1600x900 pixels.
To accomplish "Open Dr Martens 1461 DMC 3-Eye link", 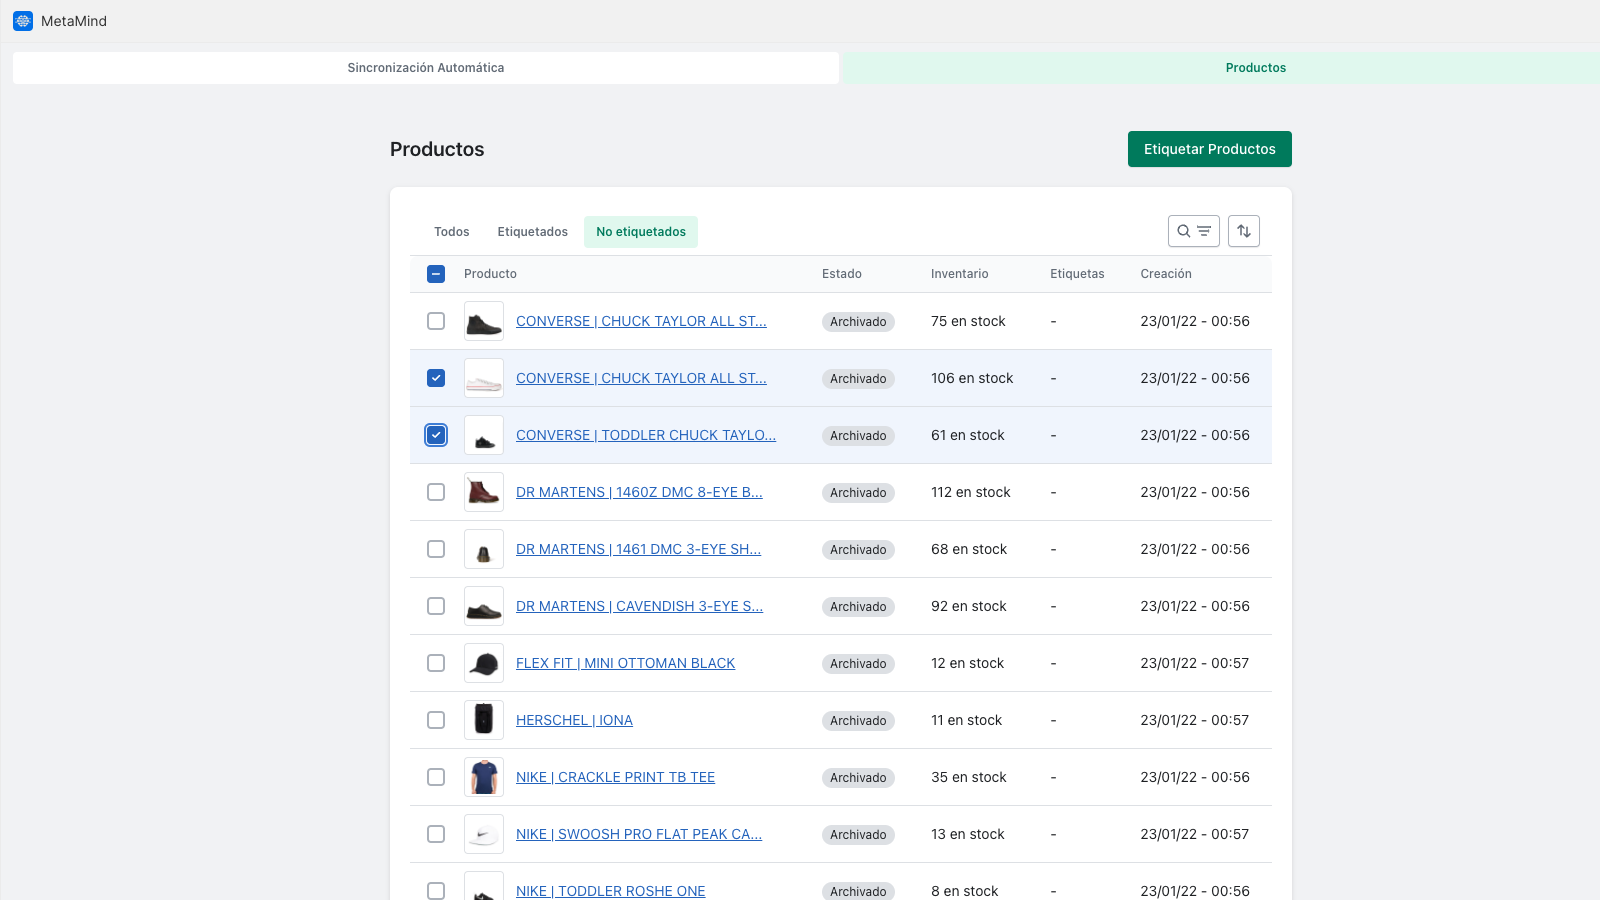I will (x=638, y=549).
